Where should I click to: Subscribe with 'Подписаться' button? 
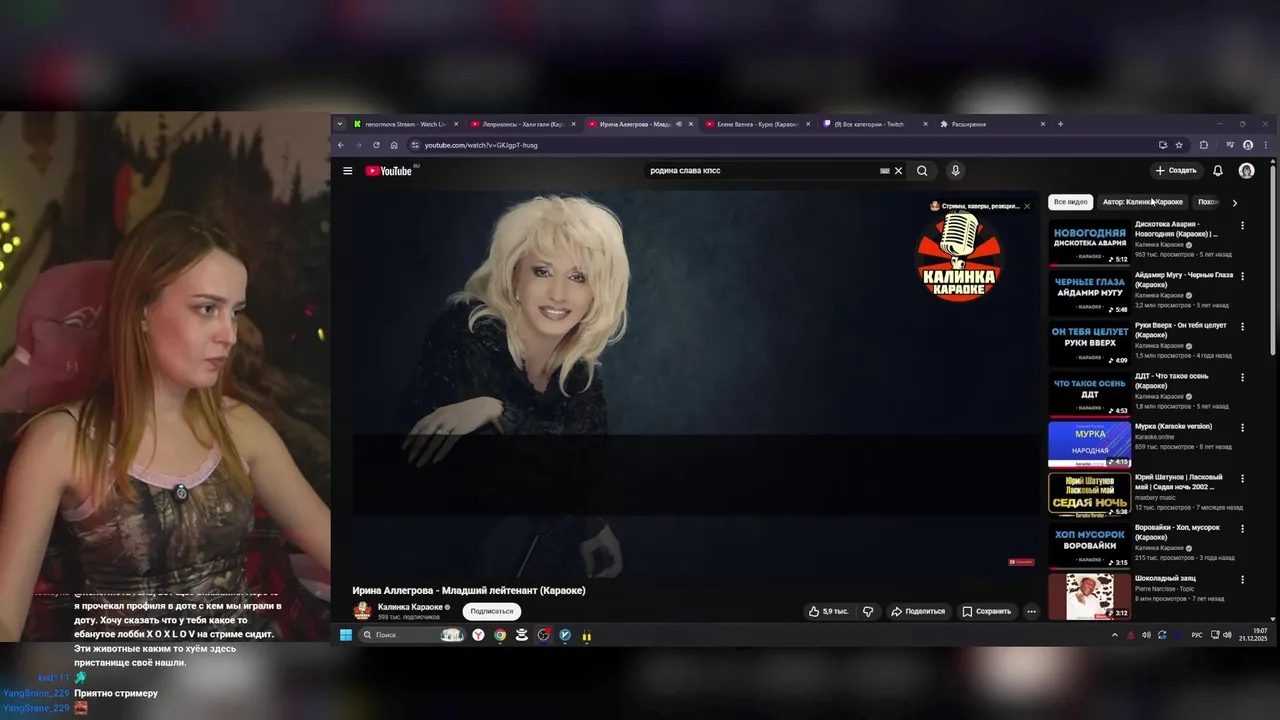click(x=492, y=611)
